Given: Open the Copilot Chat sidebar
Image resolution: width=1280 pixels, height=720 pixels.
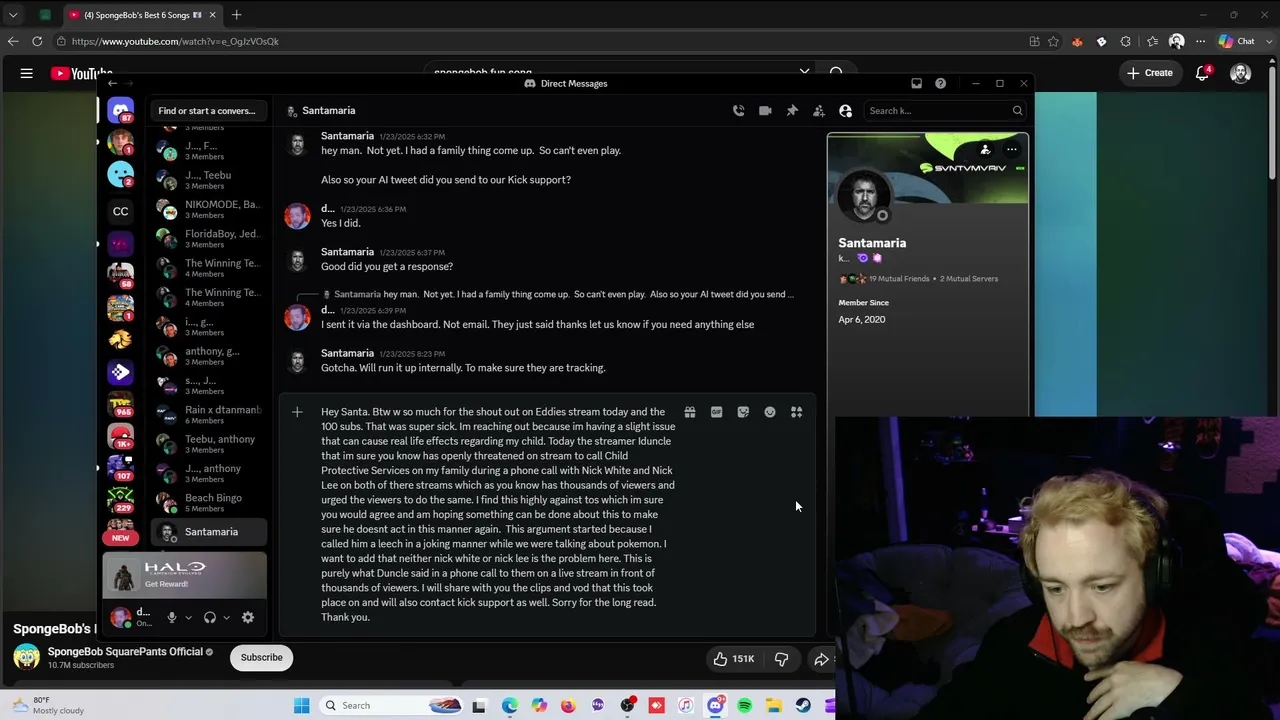Looking at the screenshot, I should 1237,42.
